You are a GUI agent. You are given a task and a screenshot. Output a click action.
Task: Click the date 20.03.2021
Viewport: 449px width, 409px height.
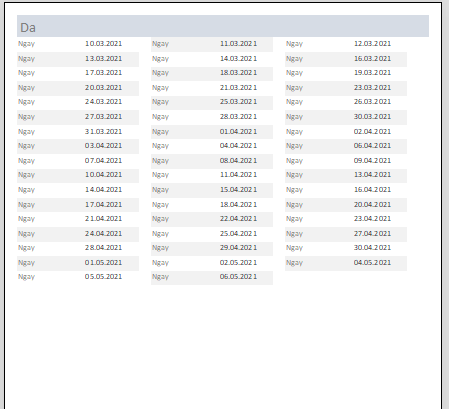pos(103,88)
